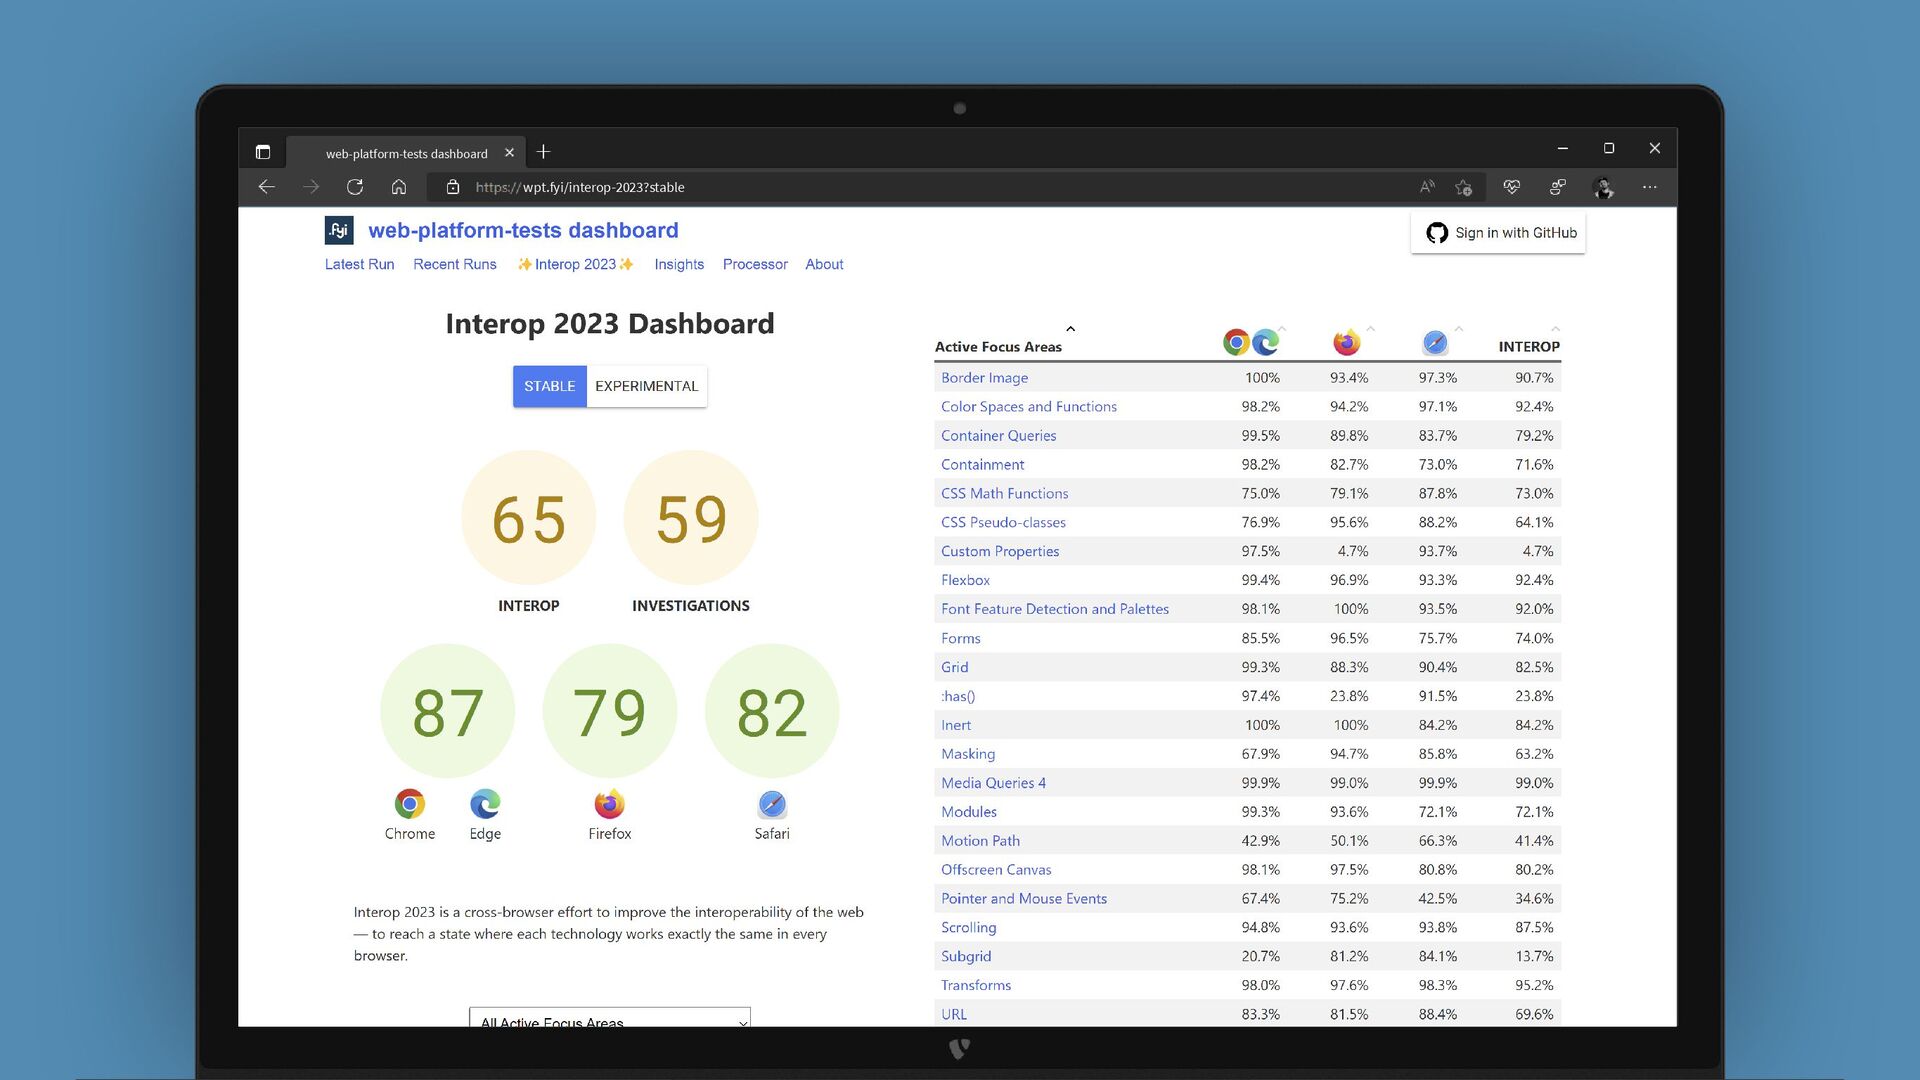Open Latest Run nav link
The height and width of the screenshot is (1080, 1920).
click(359, 264)
